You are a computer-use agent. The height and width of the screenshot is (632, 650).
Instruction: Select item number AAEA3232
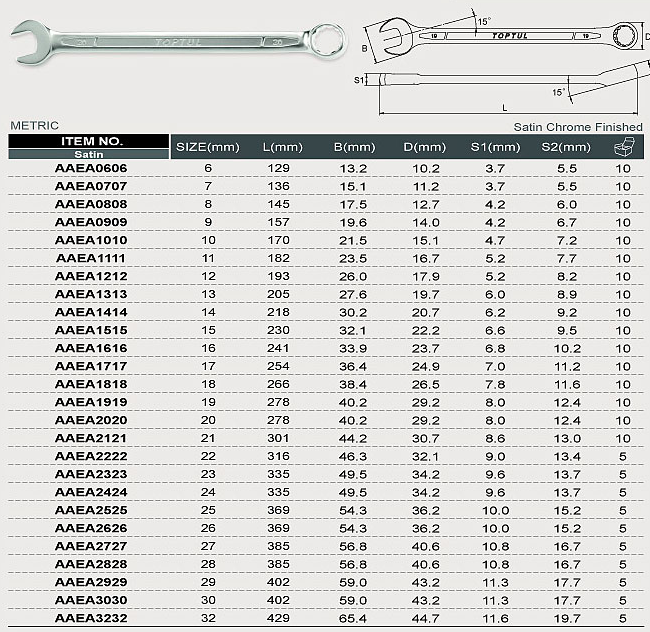tap(91, 618)
